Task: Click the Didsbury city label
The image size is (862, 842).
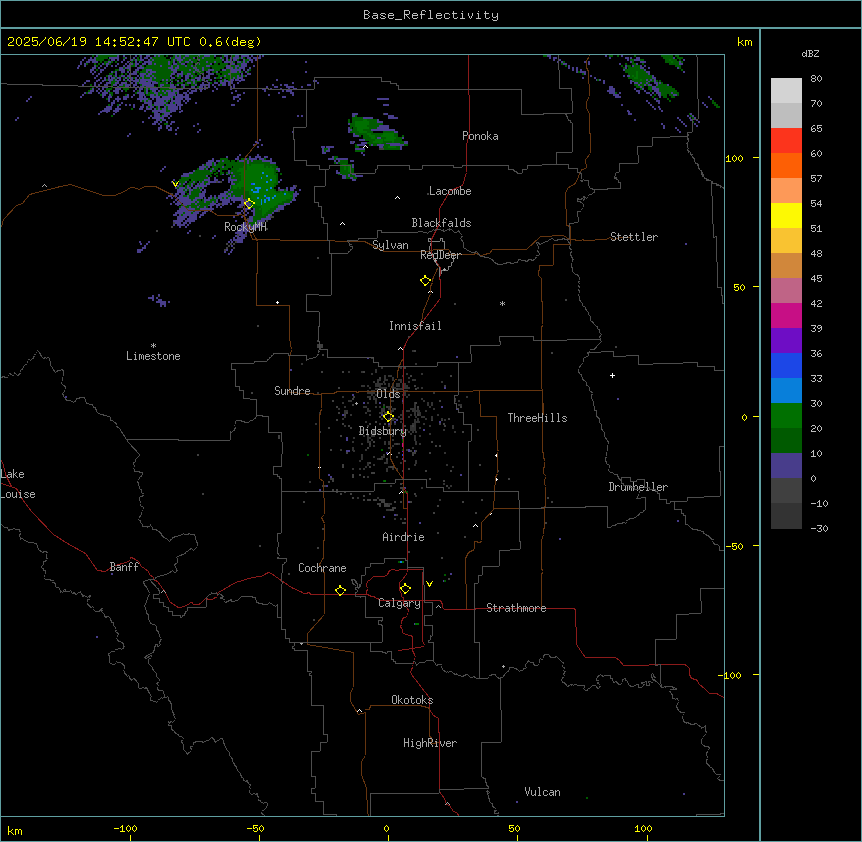Action: coord(383,431)
